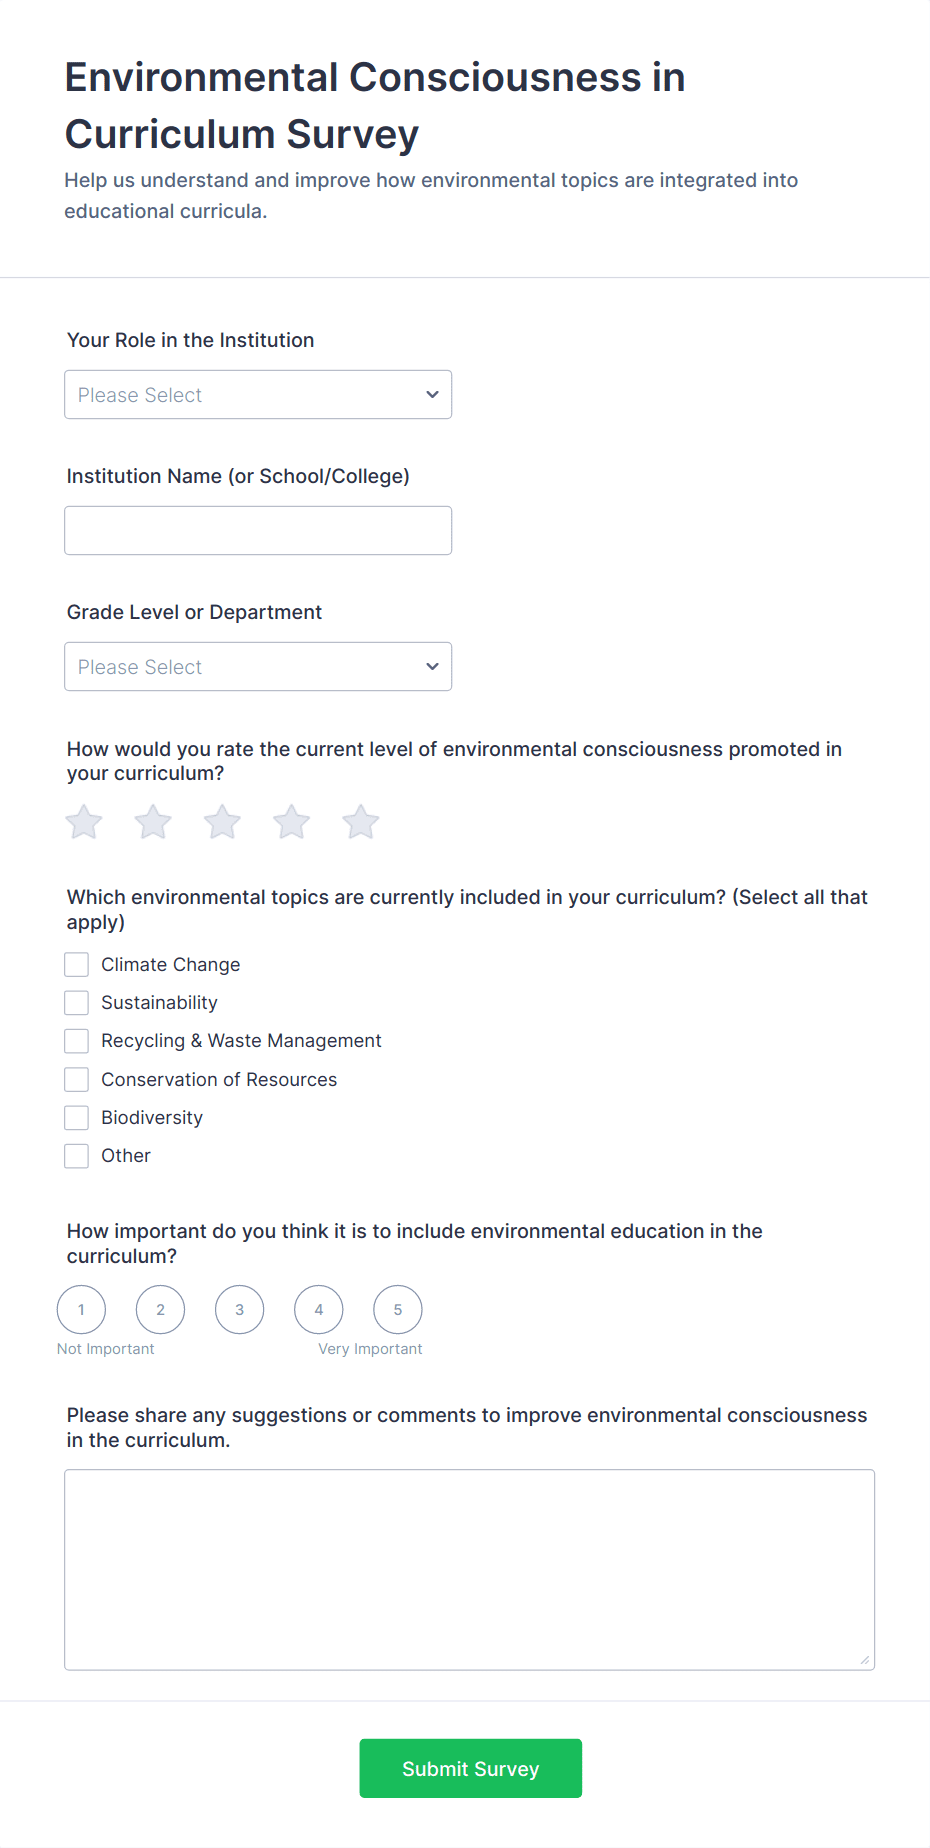Open the role dropdown chevron arrow
This screenshot has height=1848, width=930.
[431, 394]
